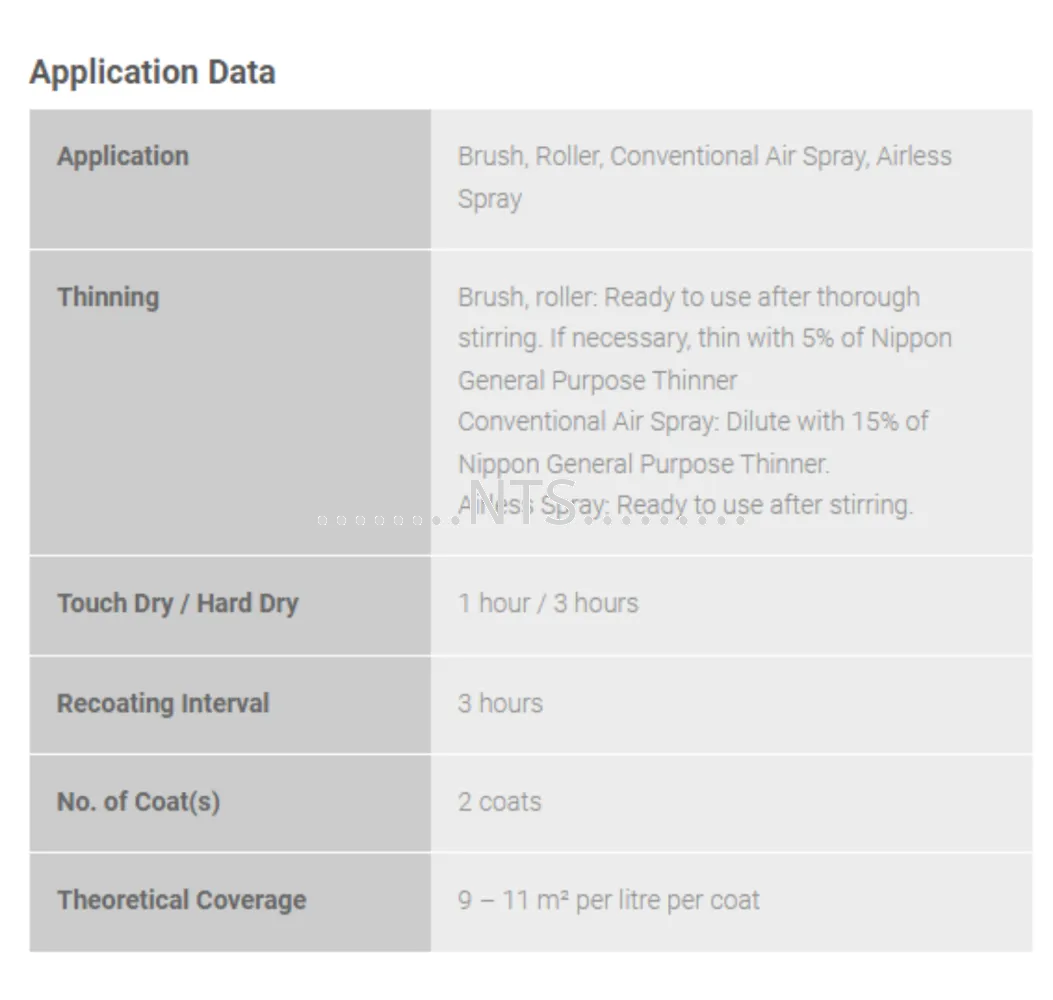Click the 2 coats value
This screenshot has height=1000, width=1053.
point(500,801)
